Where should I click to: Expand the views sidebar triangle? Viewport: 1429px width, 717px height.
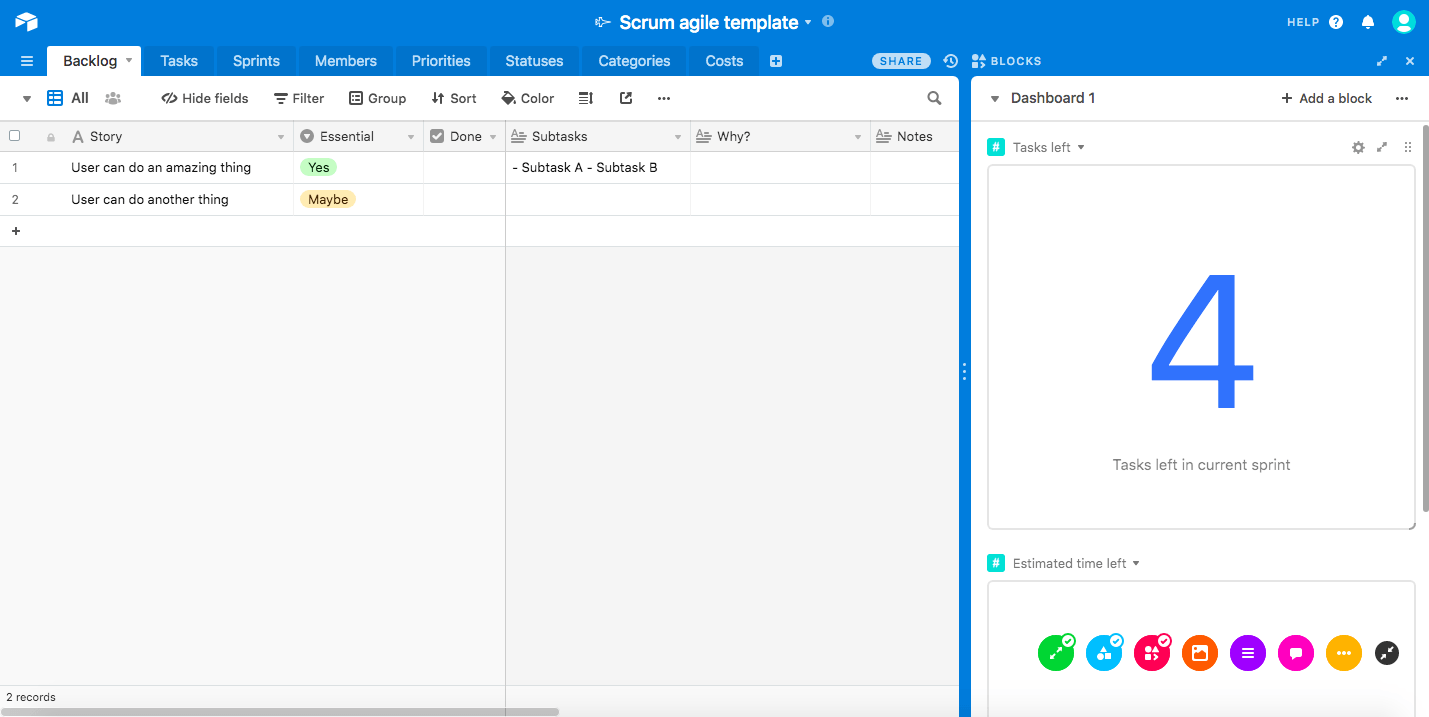click(x=27, y=99)
